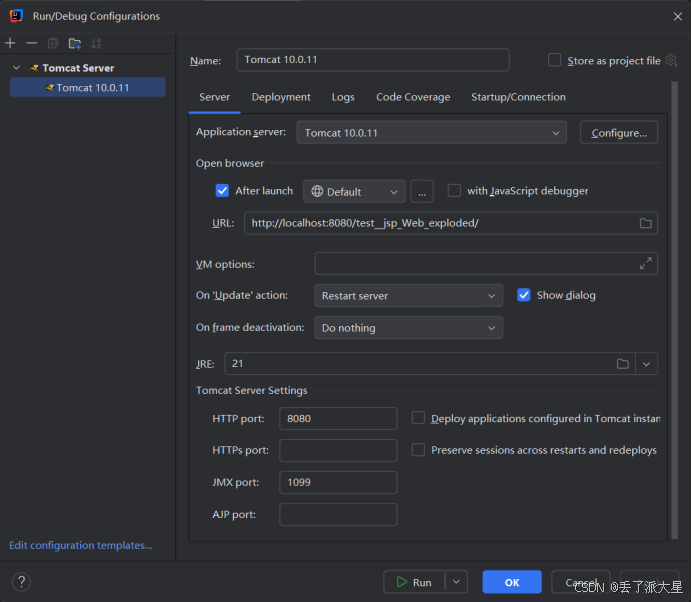Open the Default browser dropdown
692x602 pixels.
[x=354, y=192]
